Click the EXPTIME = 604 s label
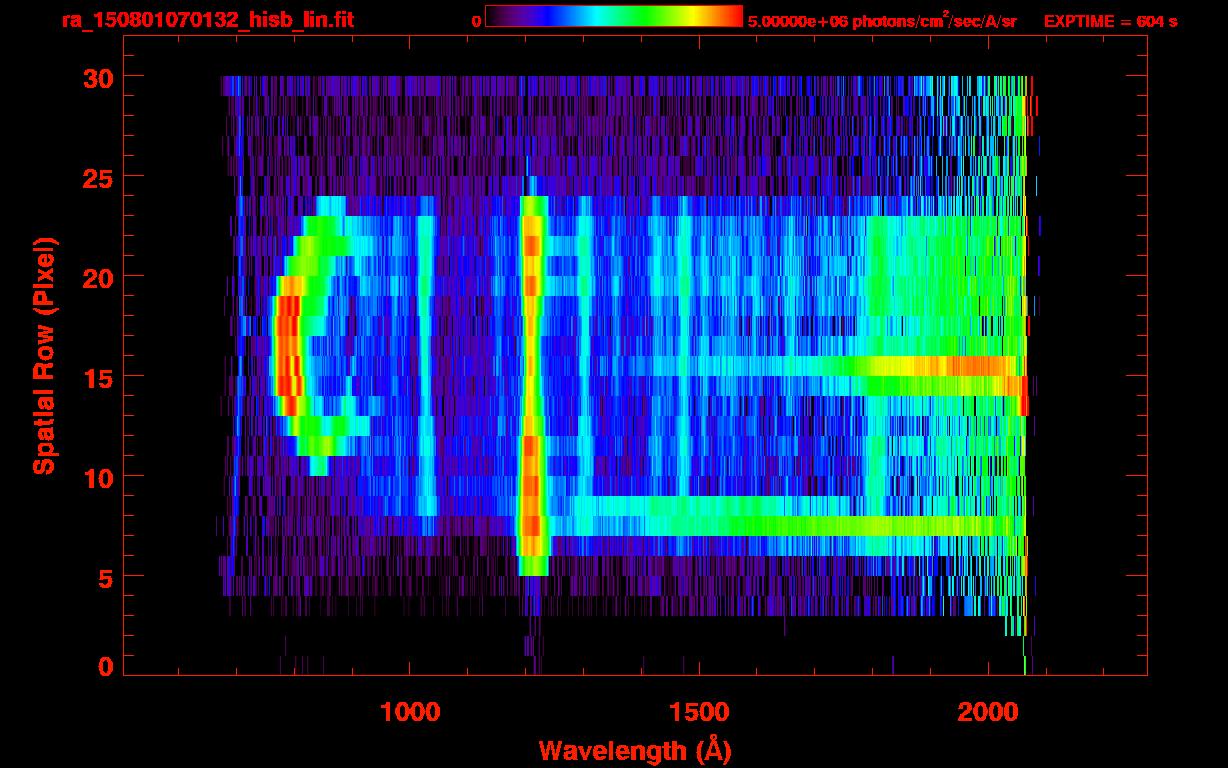The height and width of the screenshot is (768, 1228). coord(1110,21)
